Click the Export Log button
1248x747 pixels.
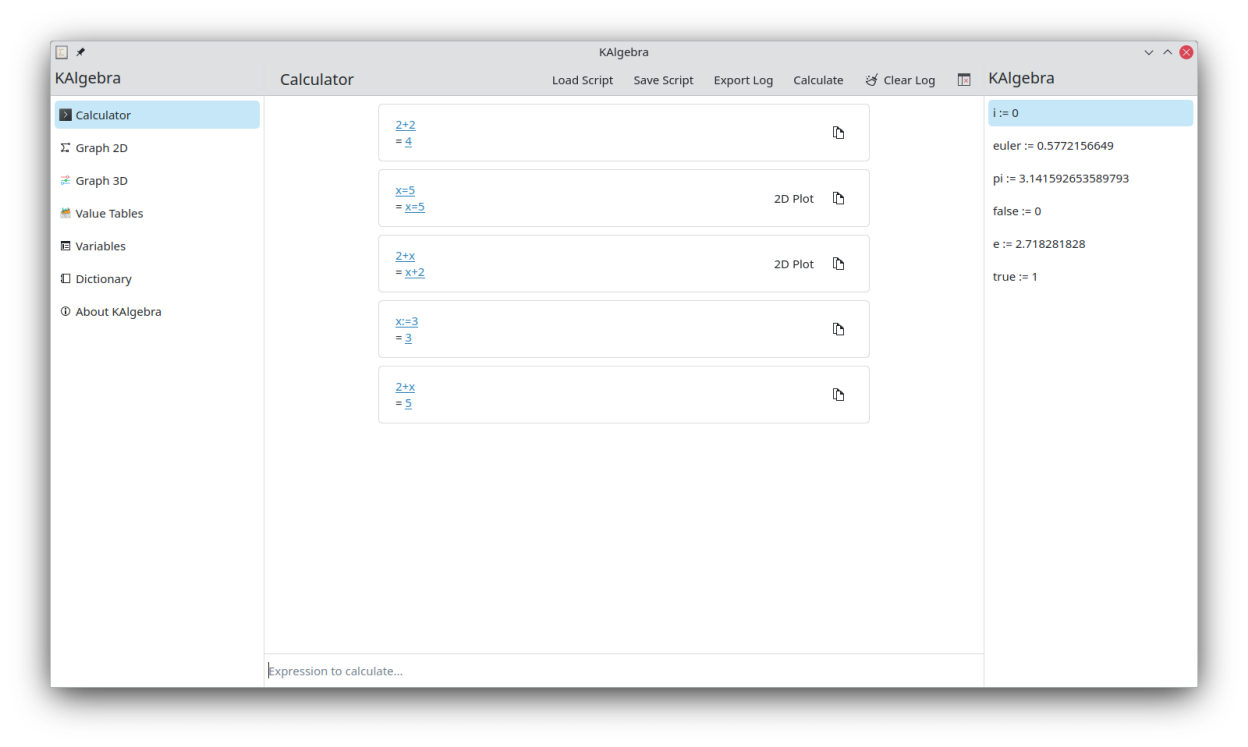(743, 80)
